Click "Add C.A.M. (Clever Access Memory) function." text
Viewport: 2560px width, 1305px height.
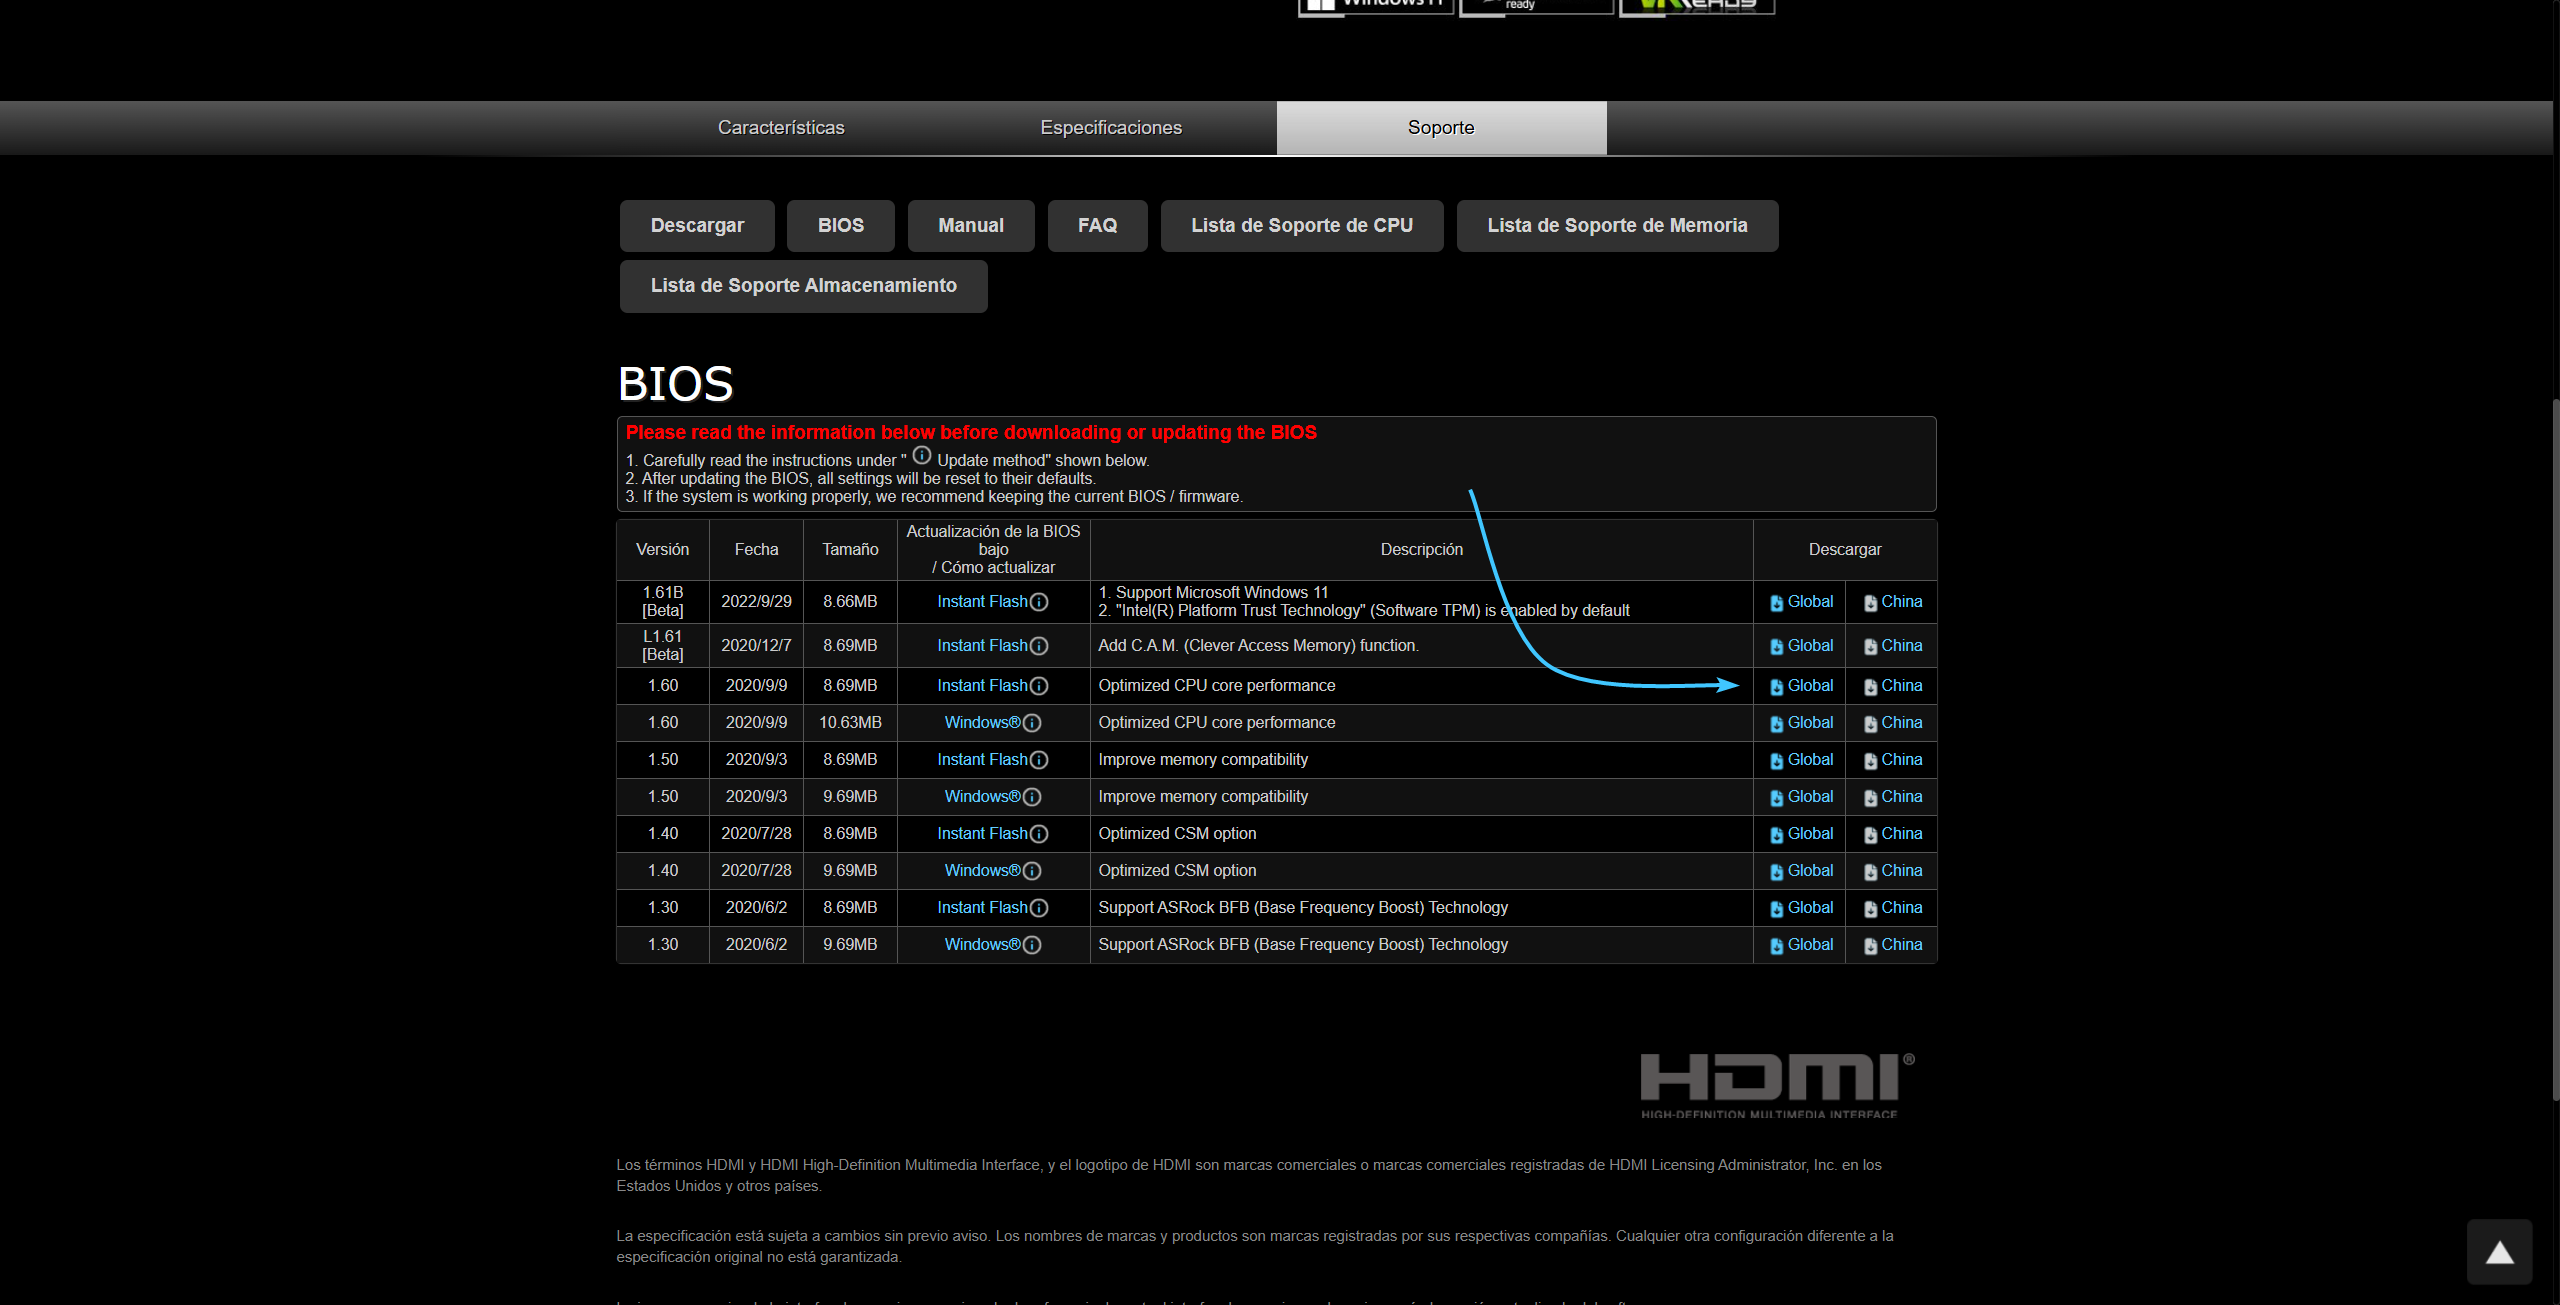pyautogui.click(x=1258, y=646)
